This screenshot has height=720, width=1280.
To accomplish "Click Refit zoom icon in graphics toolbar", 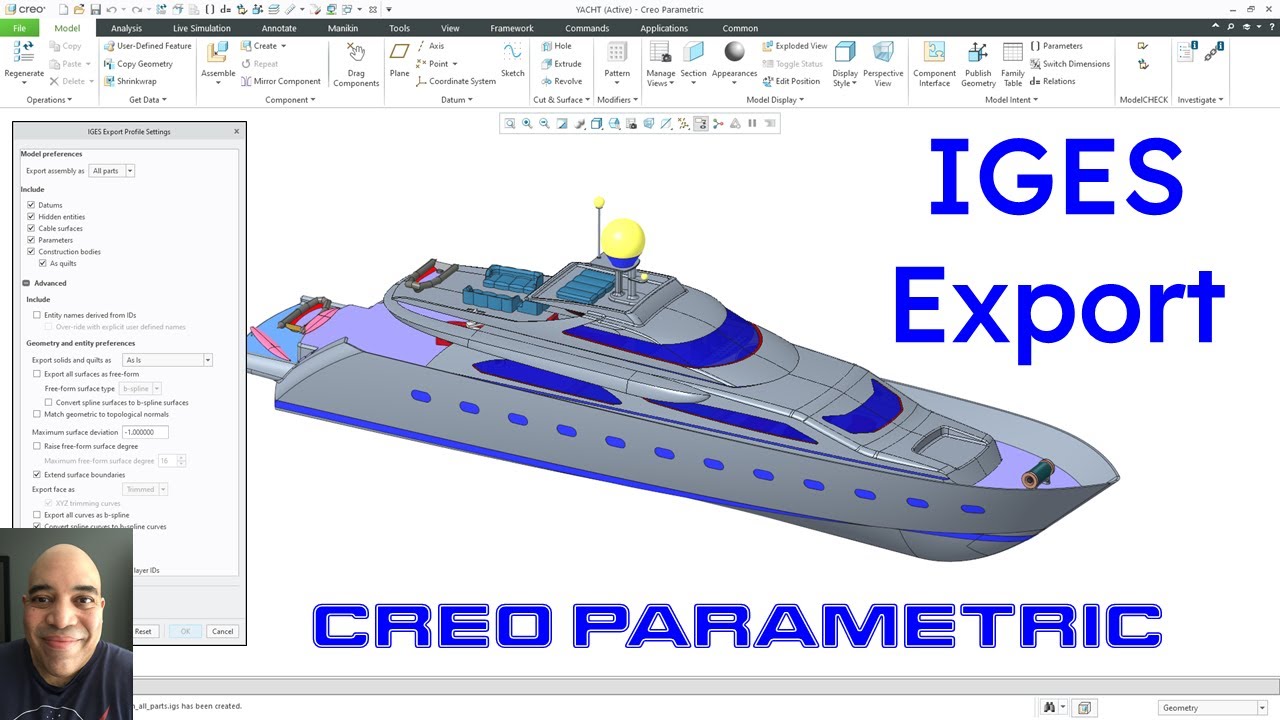I will (510, 124).
